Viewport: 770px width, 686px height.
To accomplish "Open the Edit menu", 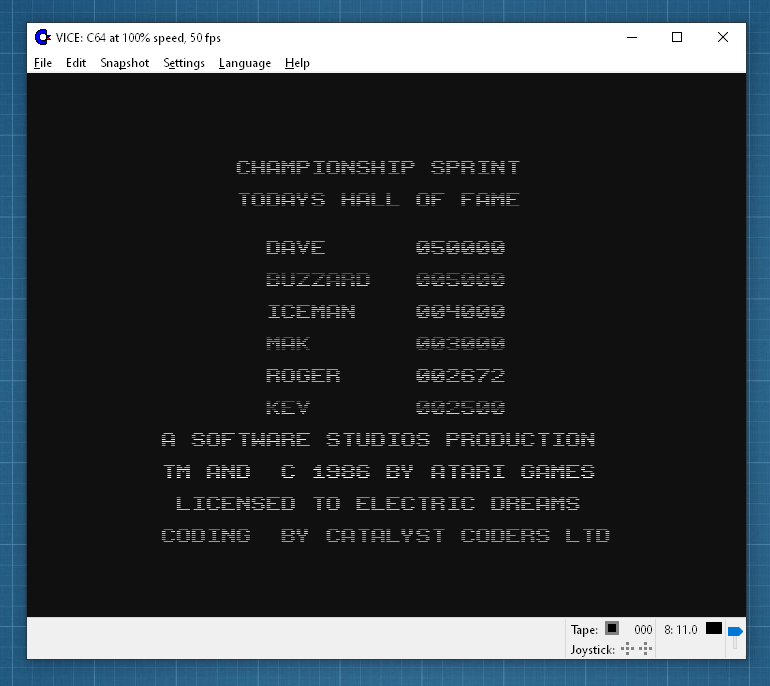I will pos(76,63).
